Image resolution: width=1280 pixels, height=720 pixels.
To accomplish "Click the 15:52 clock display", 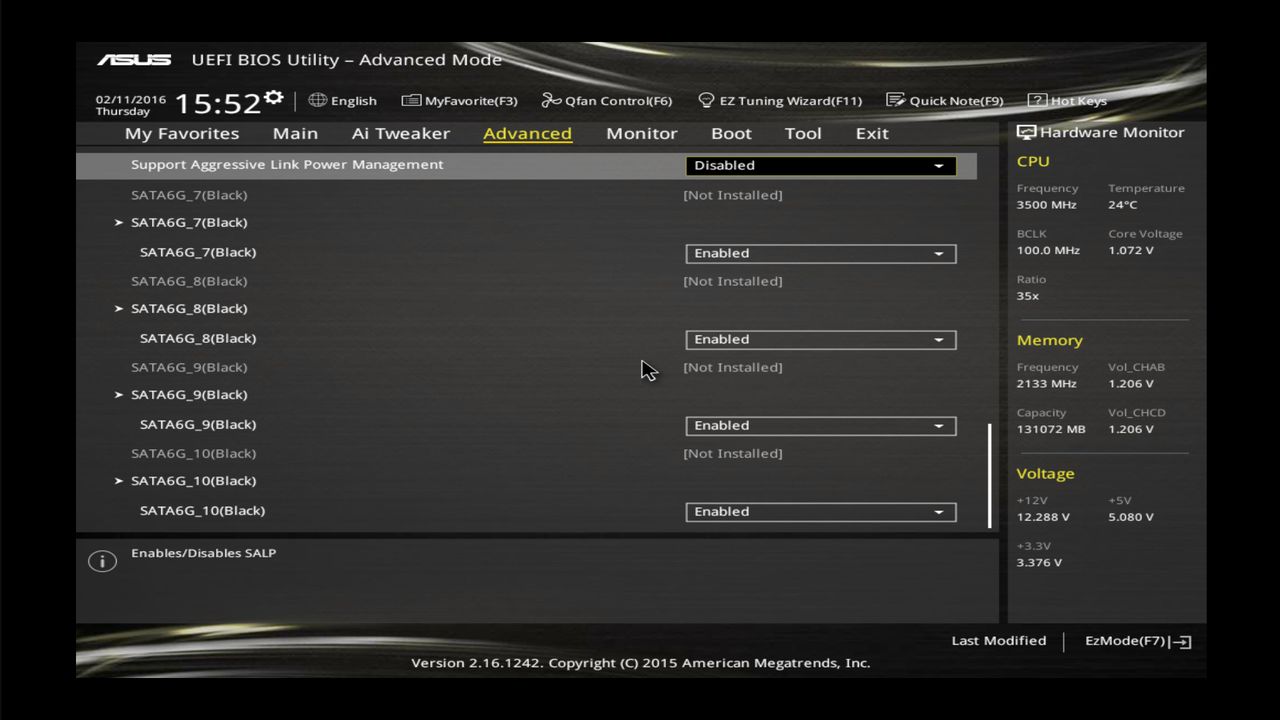I will tap(217, 103).
